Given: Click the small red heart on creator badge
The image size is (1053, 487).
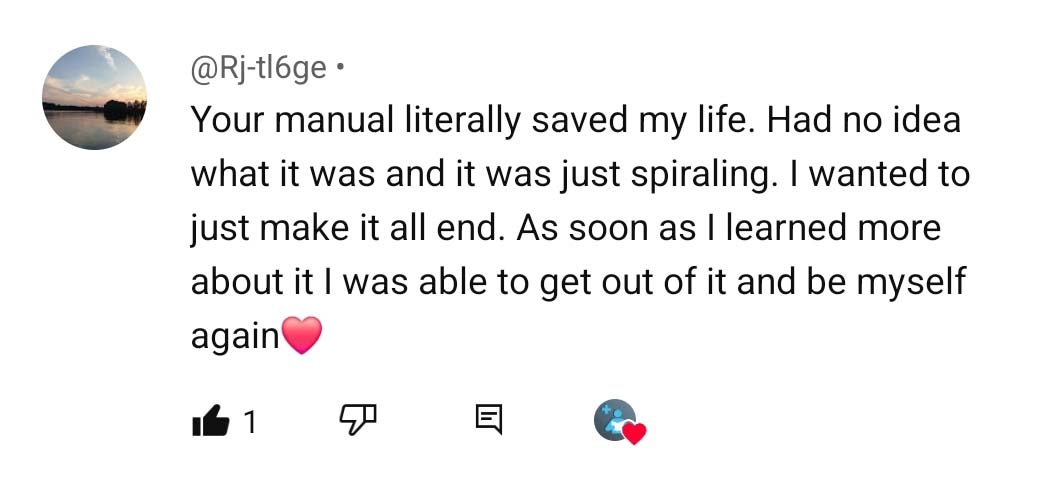Looking at the screenshot, I should (x=634, y=433).
